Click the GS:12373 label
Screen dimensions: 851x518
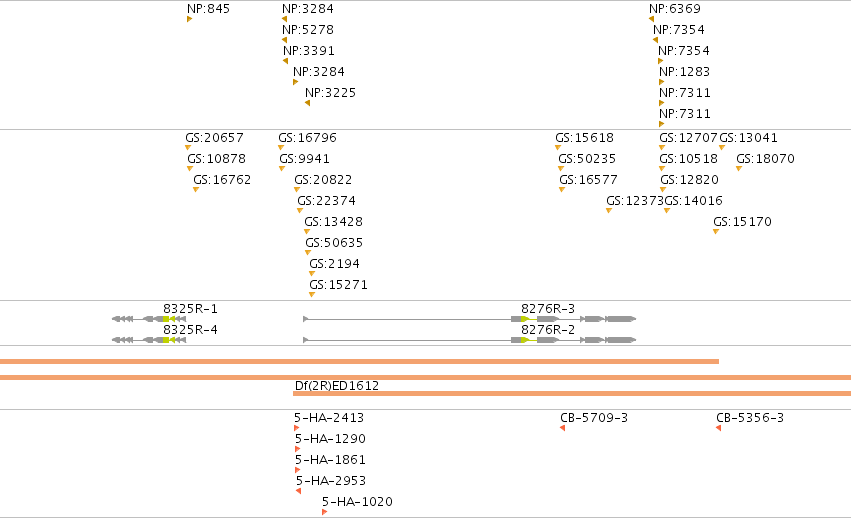pos(635,201)
